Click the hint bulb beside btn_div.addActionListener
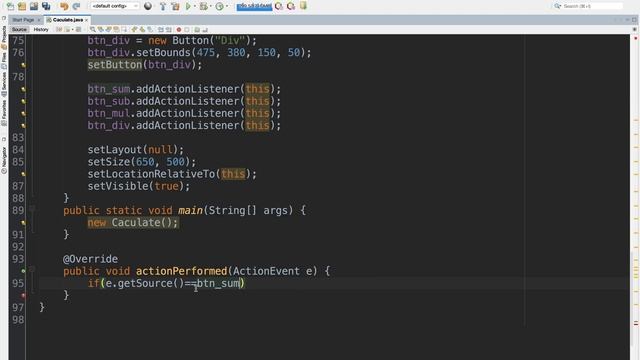640x360 pixels. pos(23,125)
